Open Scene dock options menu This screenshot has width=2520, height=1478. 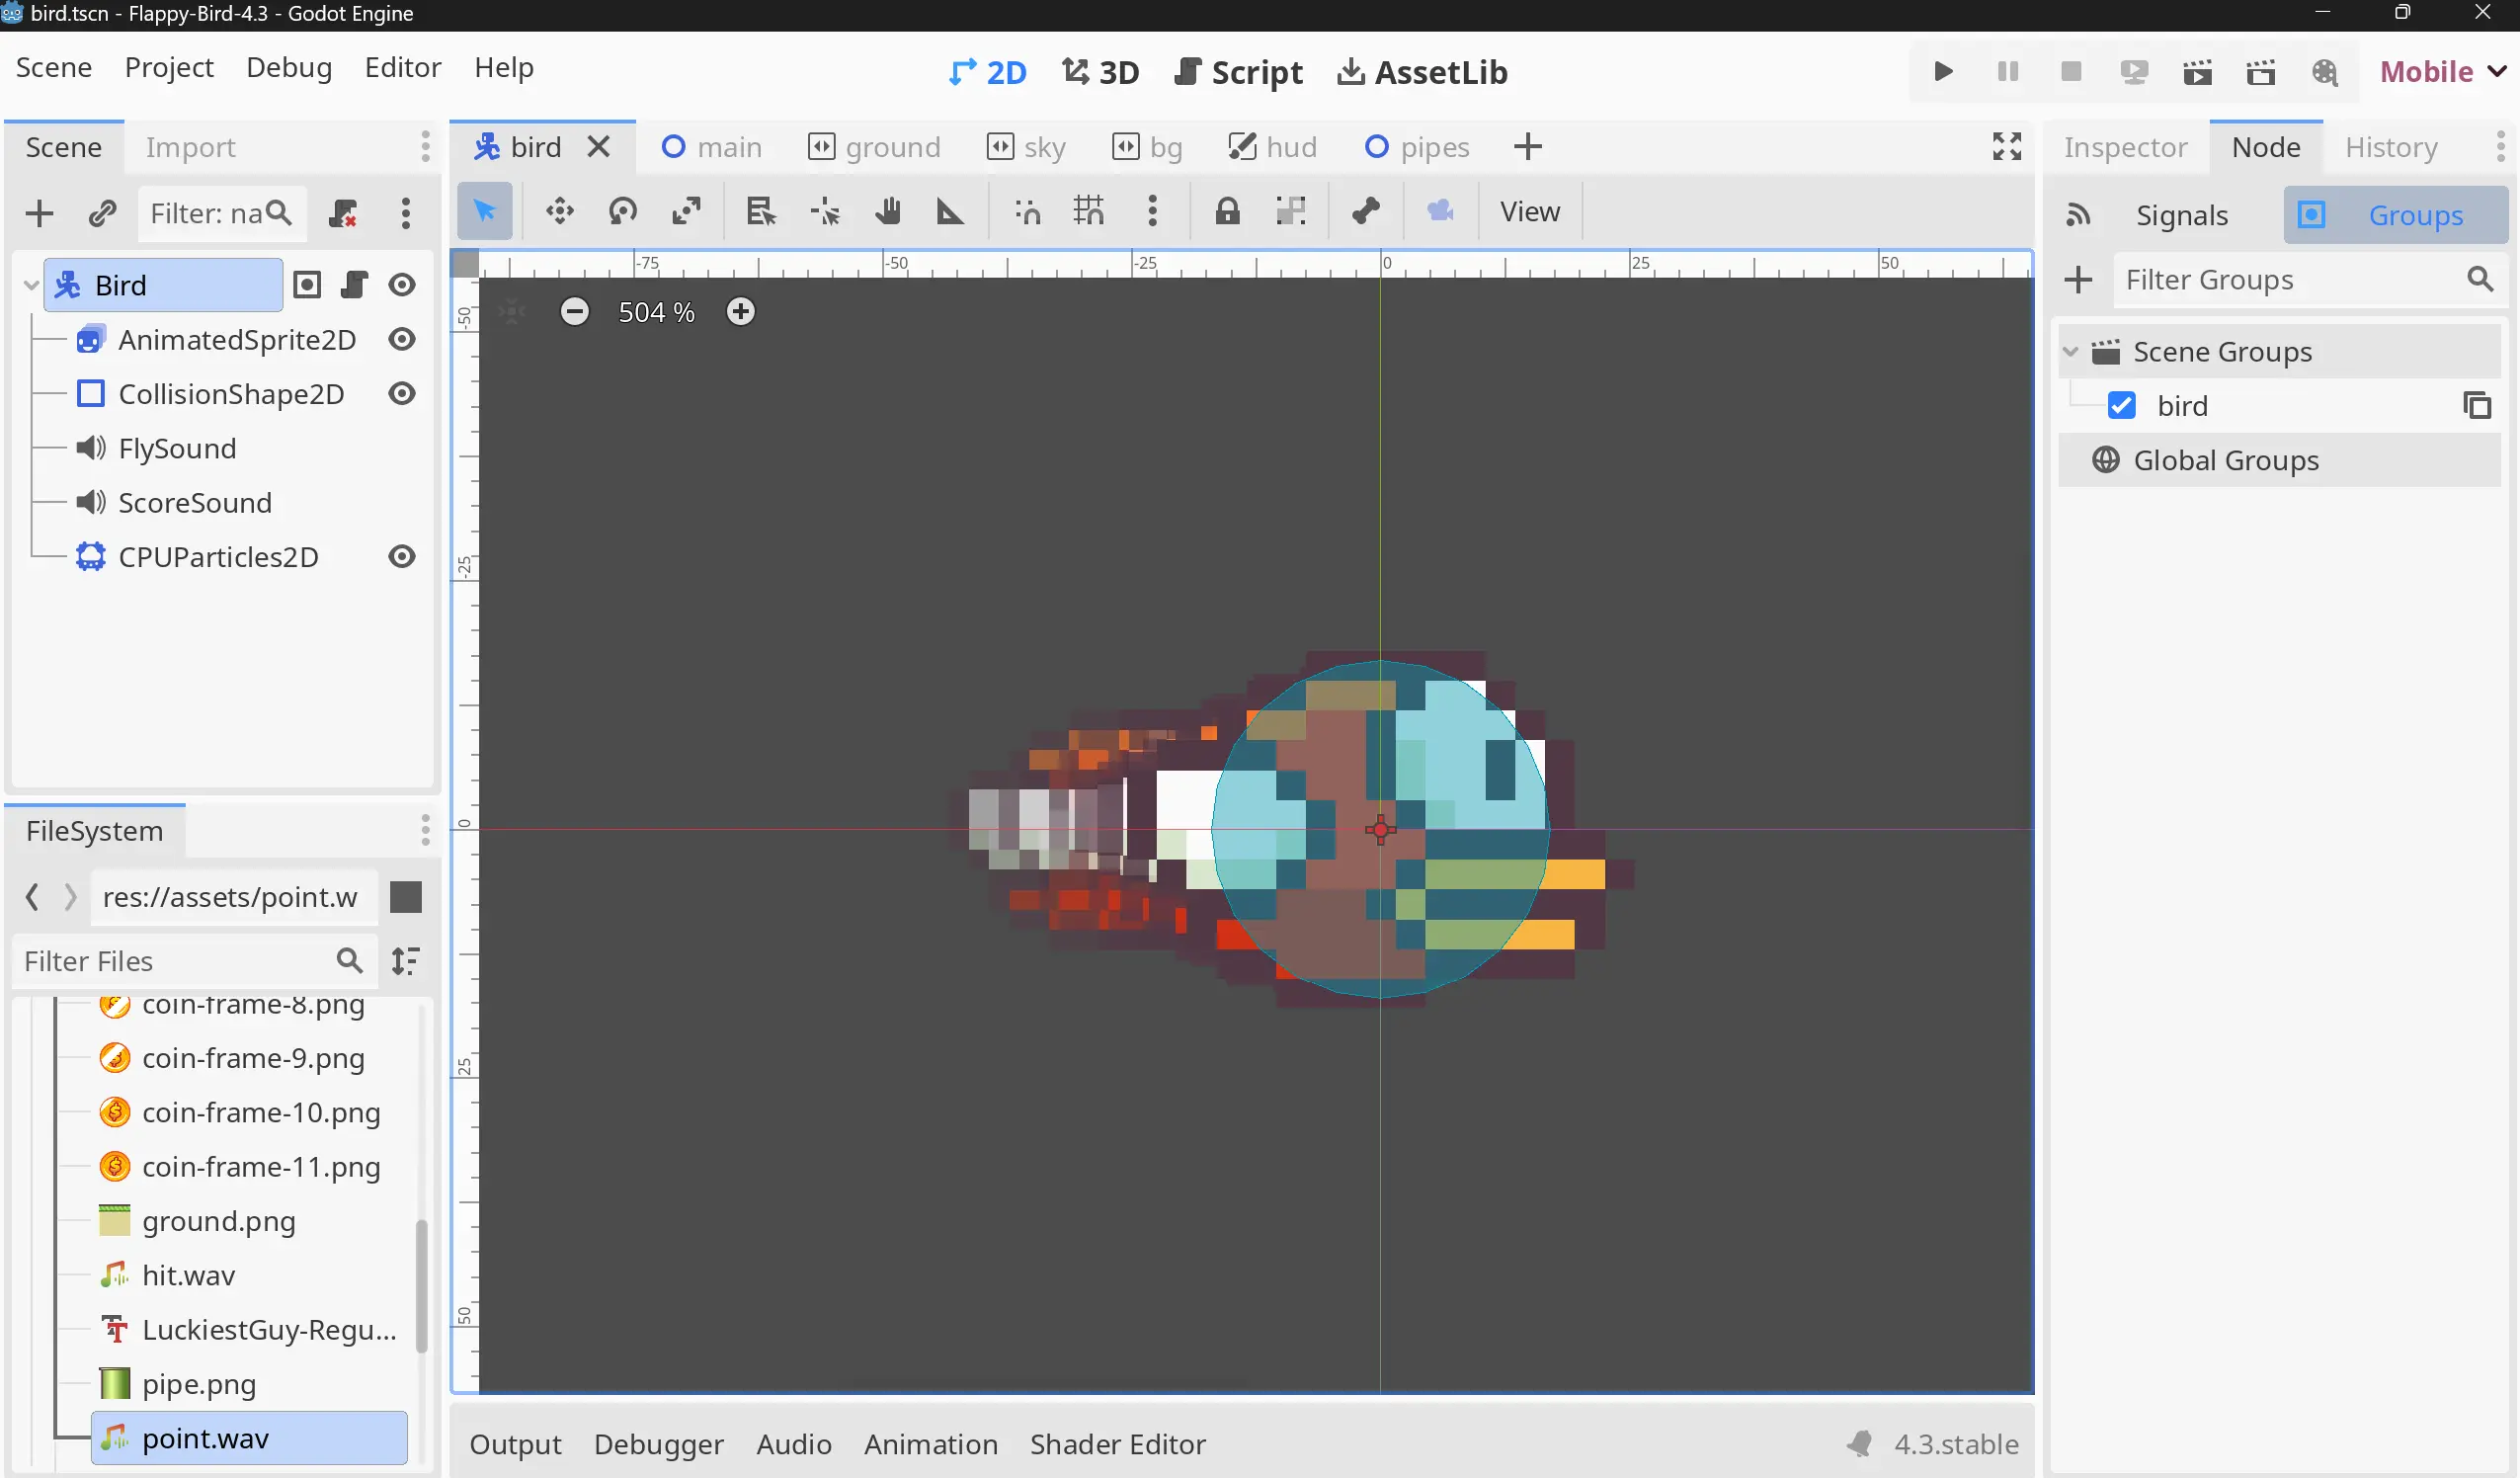(x=425, y=147)
